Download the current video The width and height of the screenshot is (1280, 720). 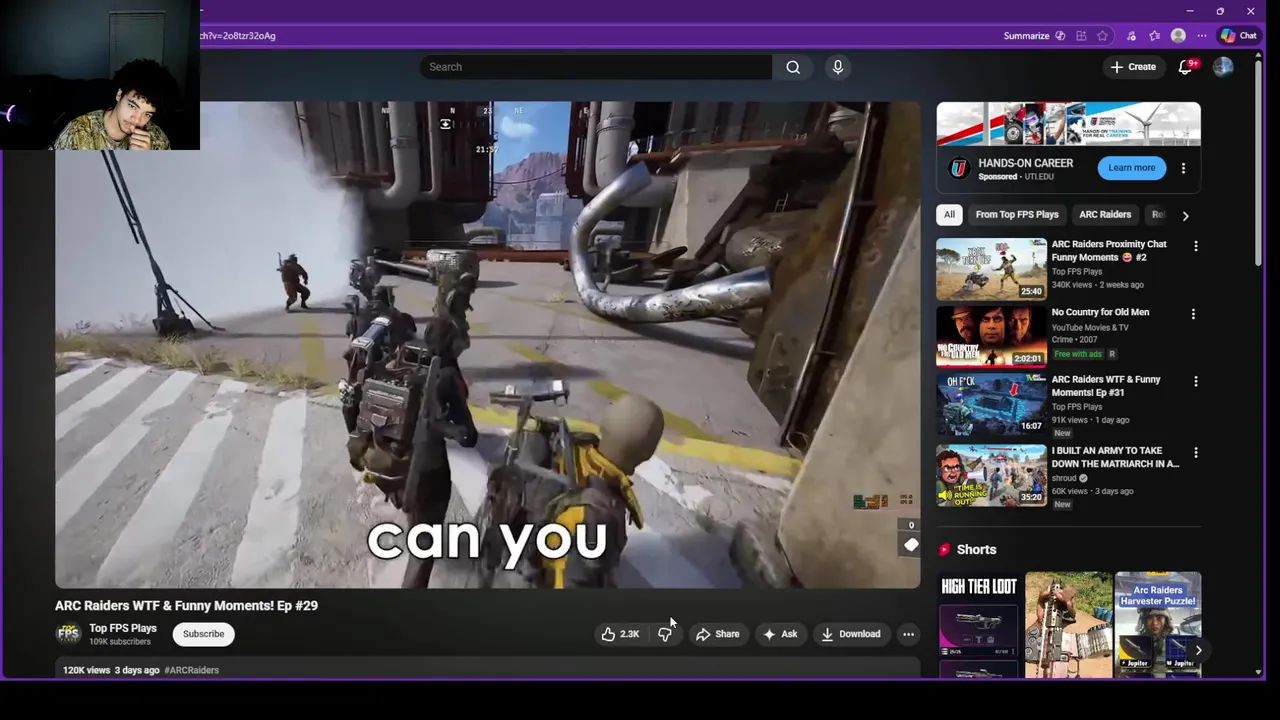tap(851, 634)
